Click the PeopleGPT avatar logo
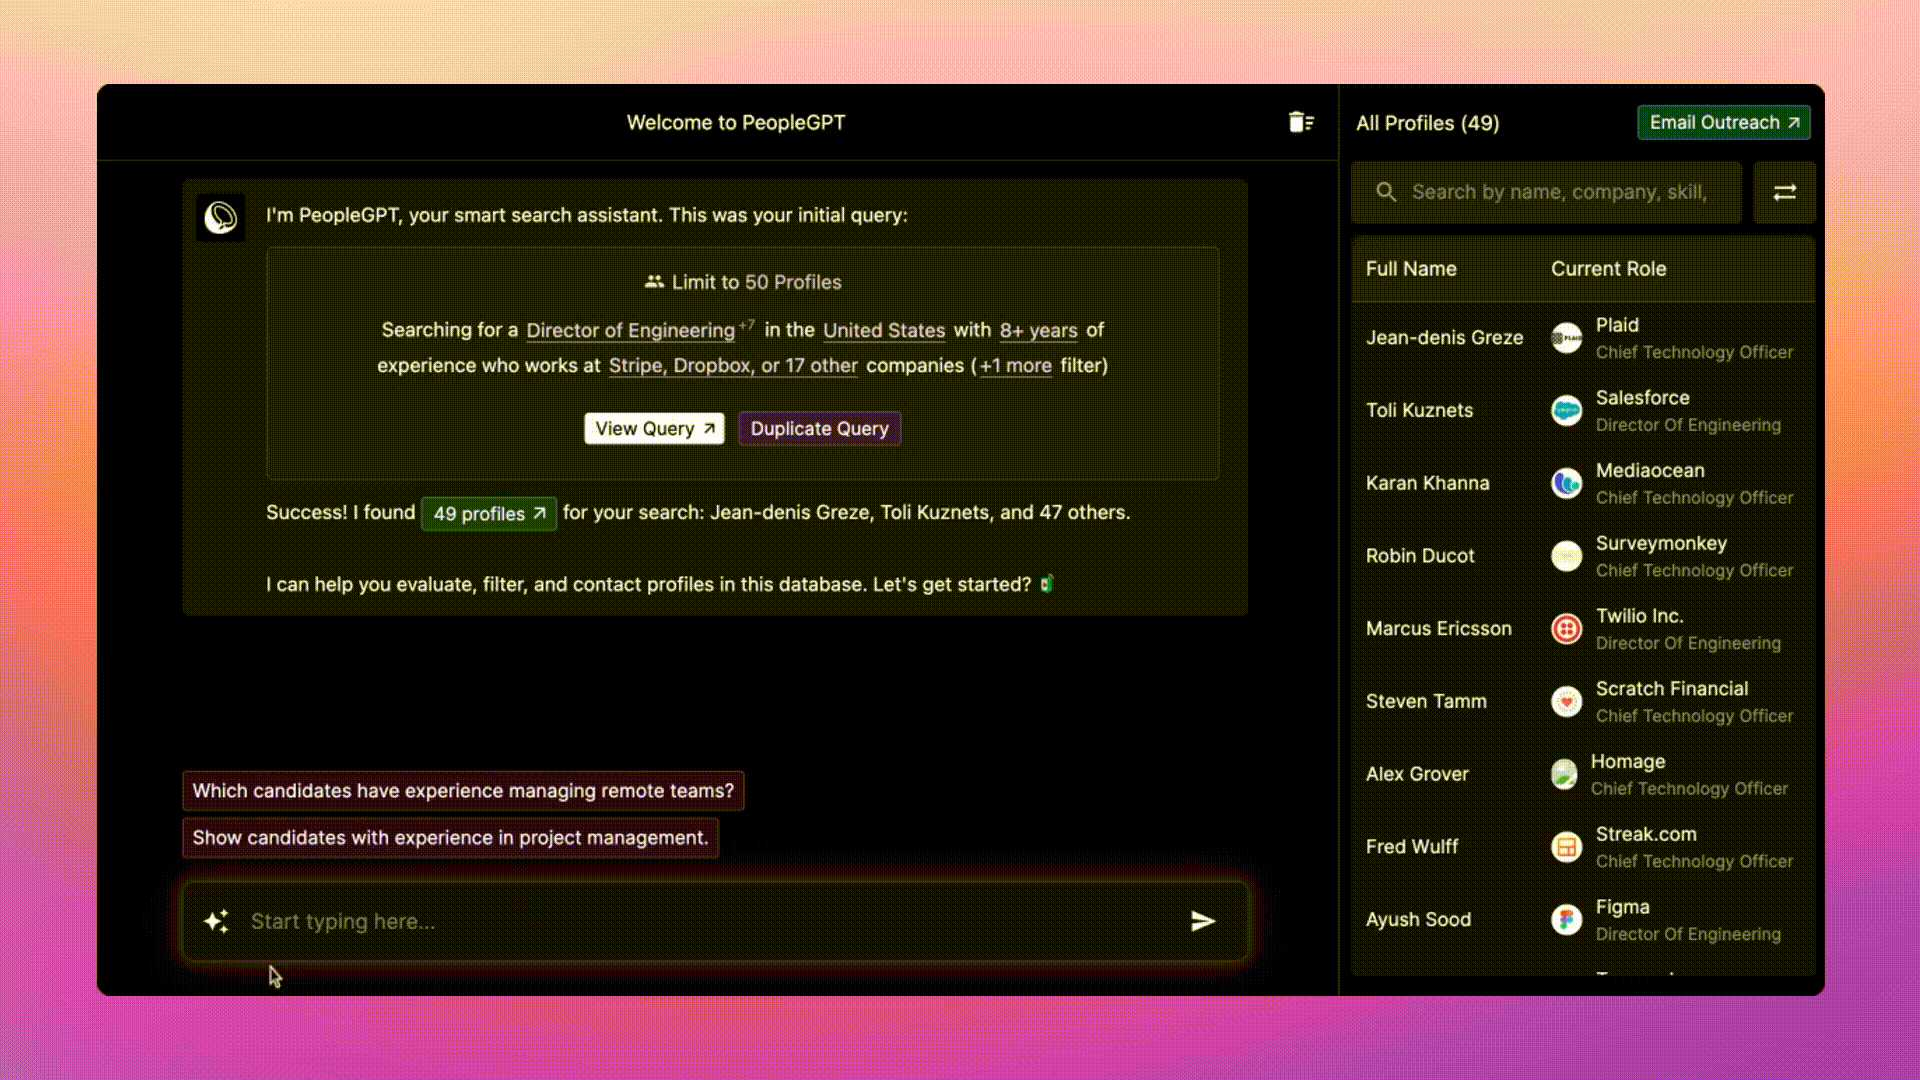 click(x=220, y=217)
